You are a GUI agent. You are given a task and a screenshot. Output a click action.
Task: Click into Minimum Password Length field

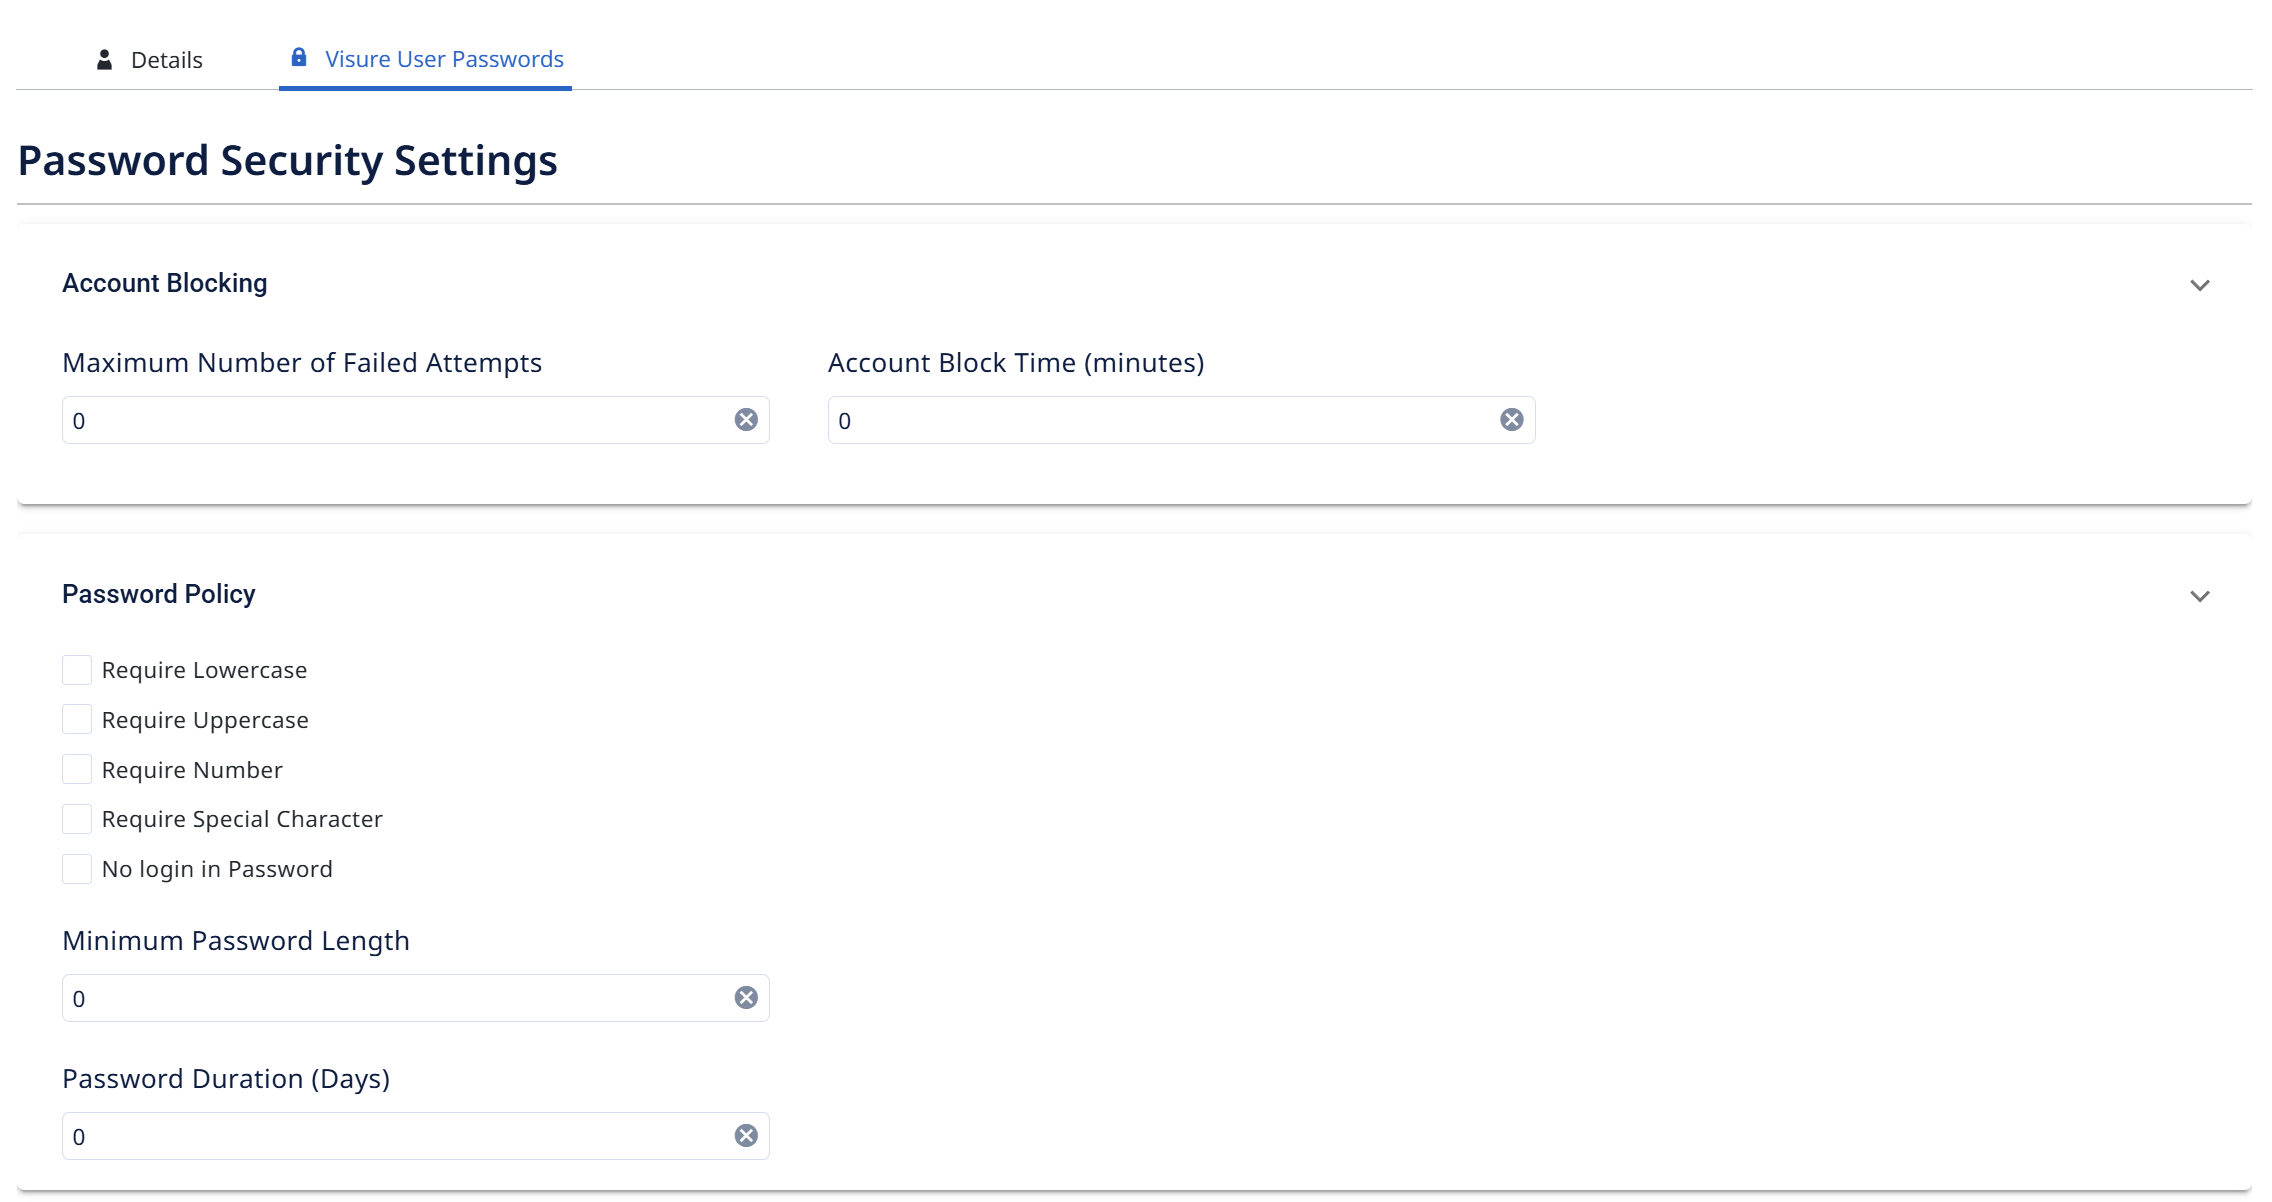coord(400,998)
